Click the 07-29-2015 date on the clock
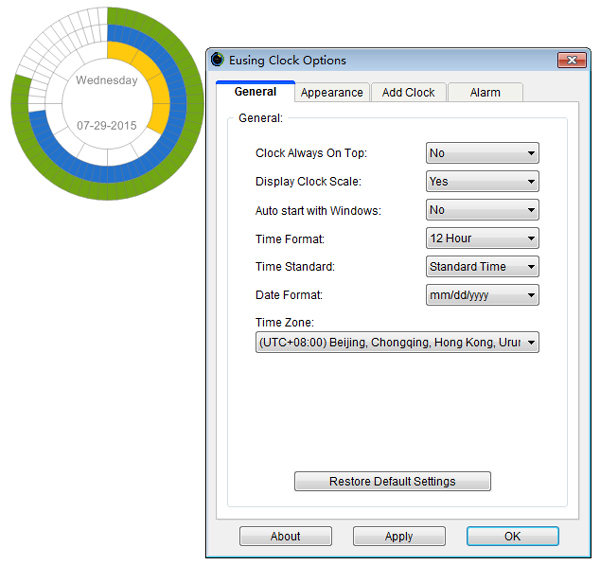This screenshot has height=565, width=600. pos(107,127)
